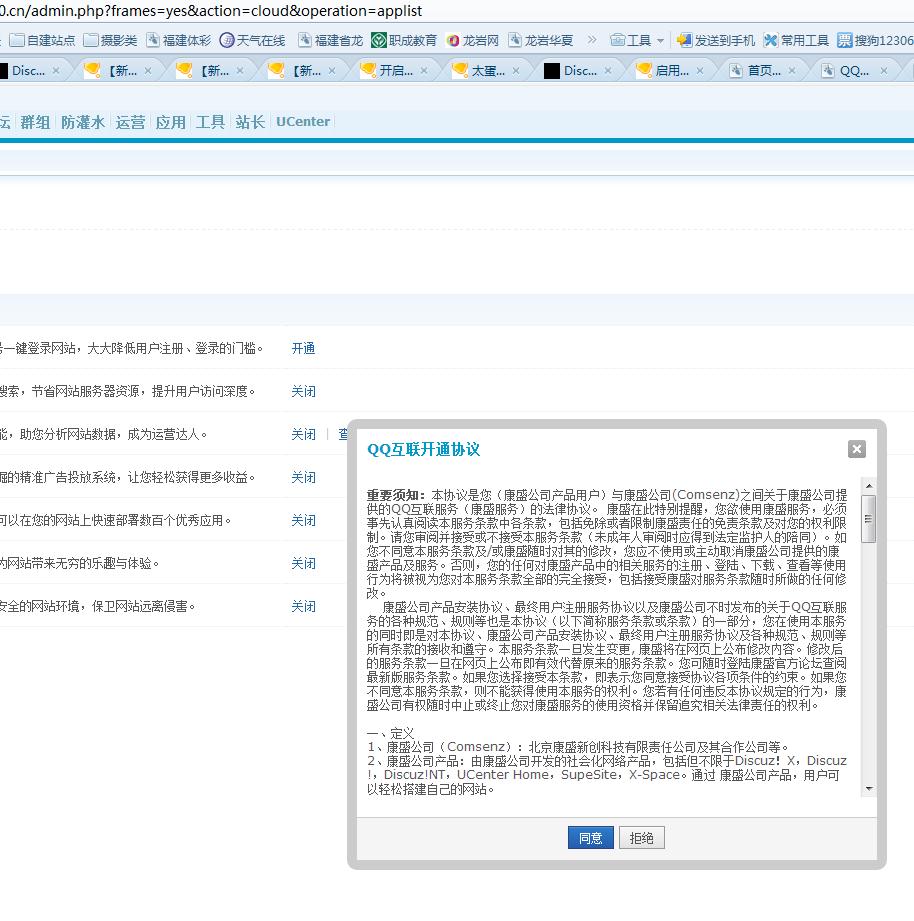
Task: Open the UCenter admin menu
Action: pos(303,122)
